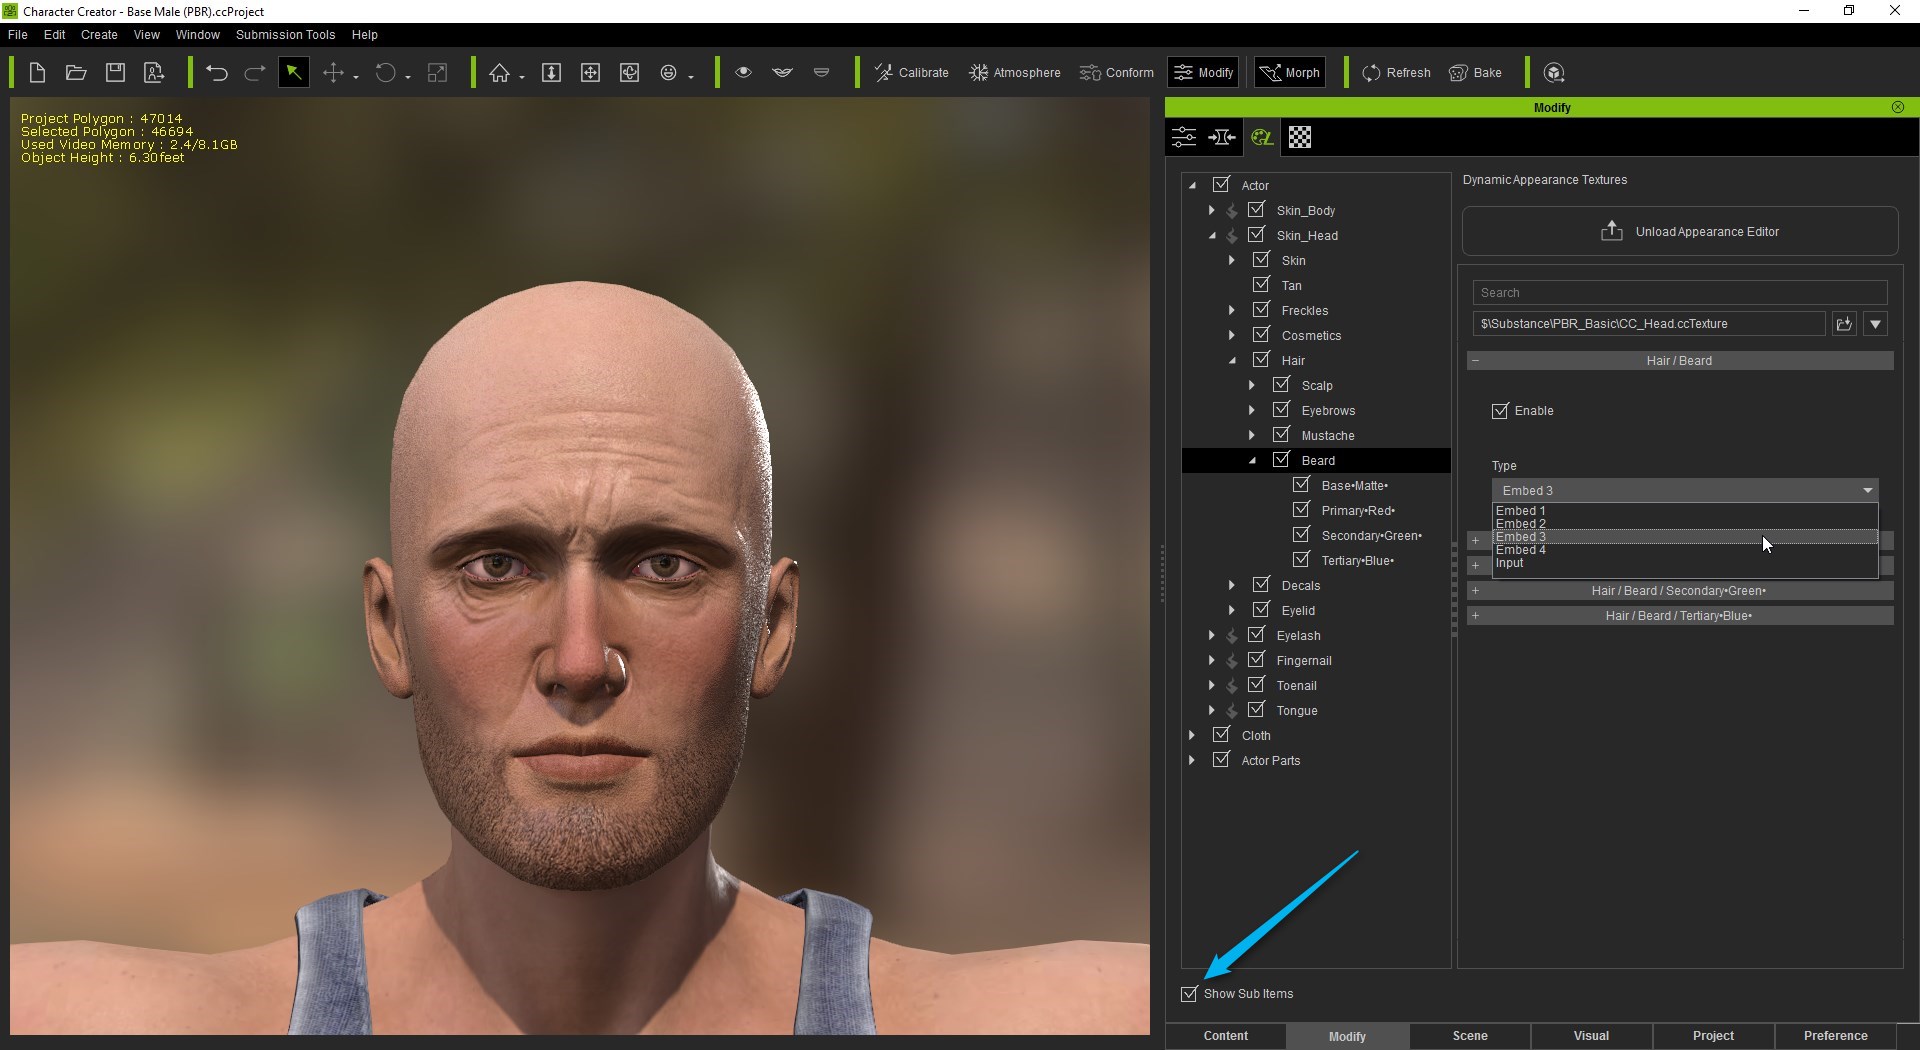Click the load texture icon beside the path field

coord(1844,323)
